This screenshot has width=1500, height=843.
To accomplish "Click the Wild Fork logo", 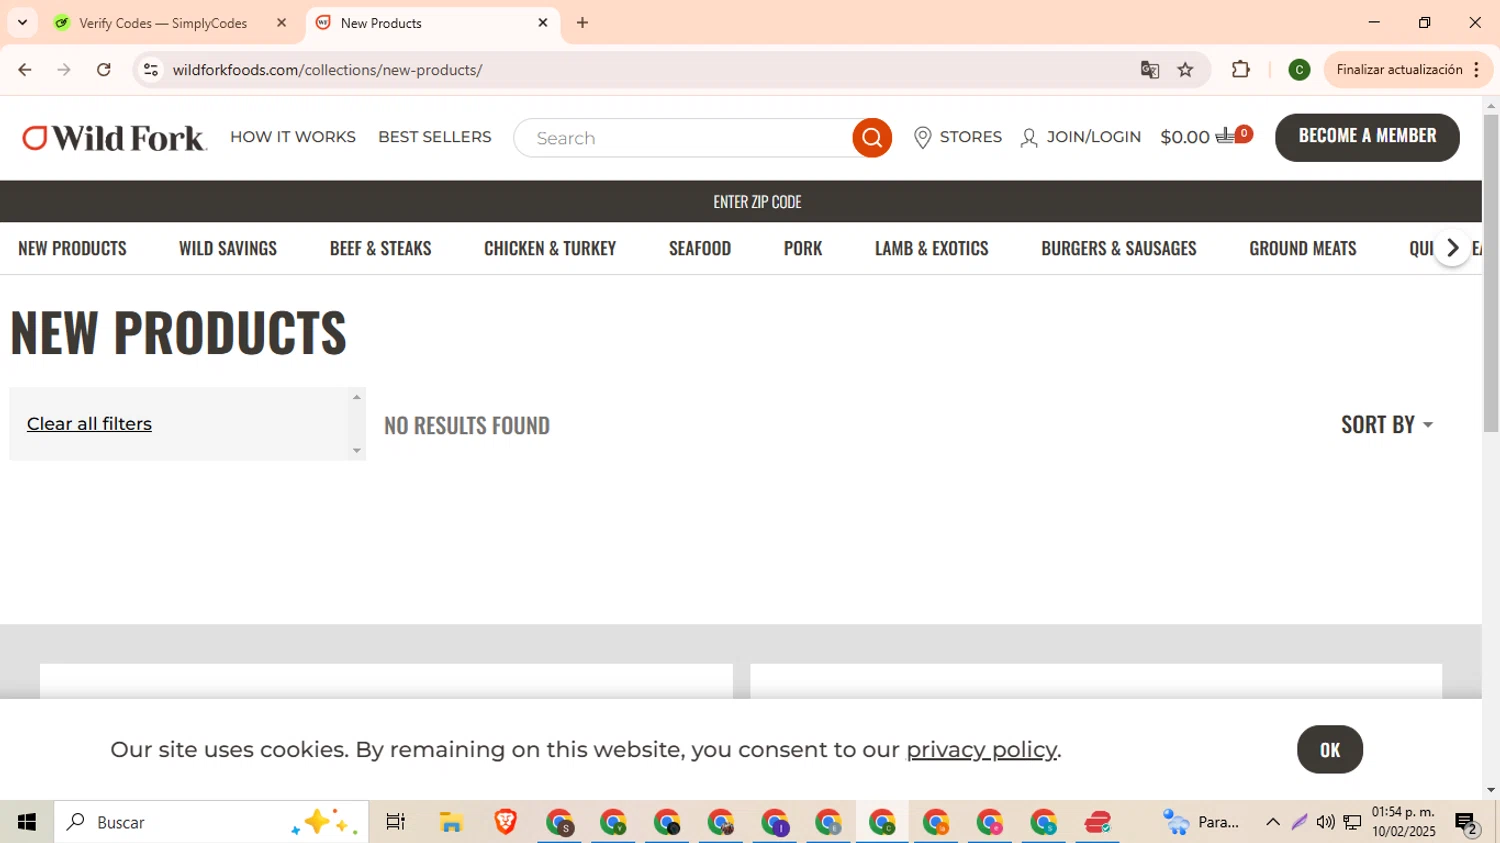I will pos(115,138).
